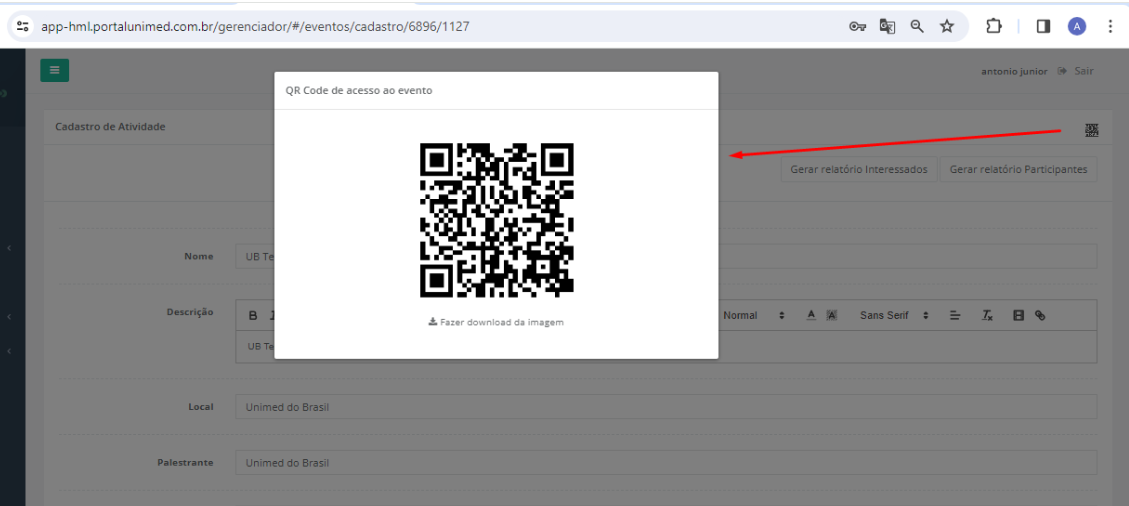Click into the Descrição text area

pyautogui.click(x=666, y=347)
